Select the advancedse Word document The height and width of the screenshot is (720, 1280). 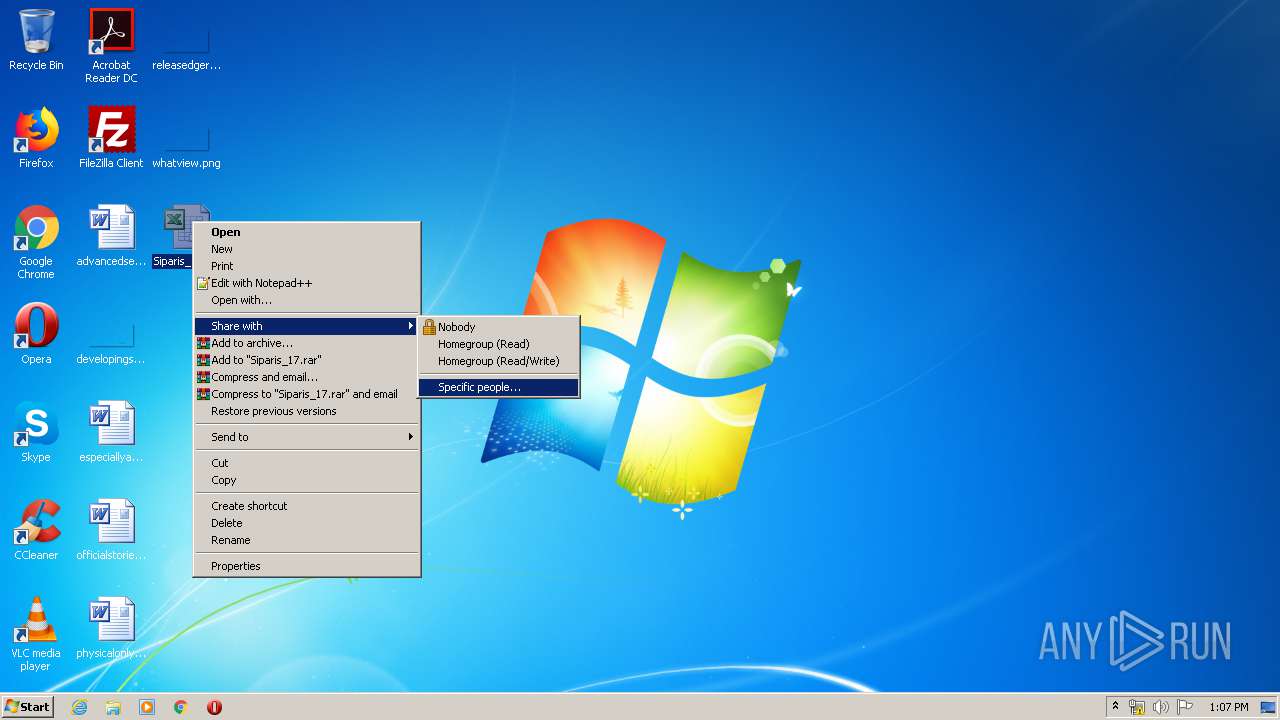tap(111, 236)
